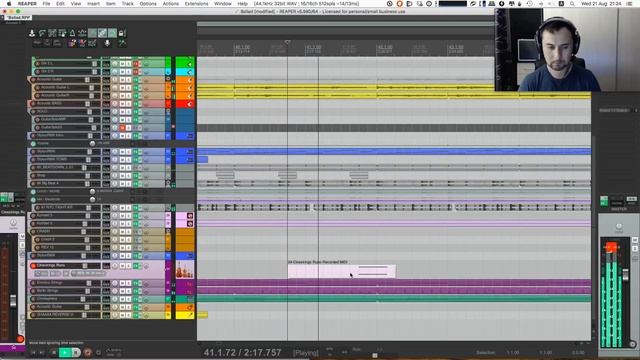Go to project start with the rewind button

[x=33, y=352]
